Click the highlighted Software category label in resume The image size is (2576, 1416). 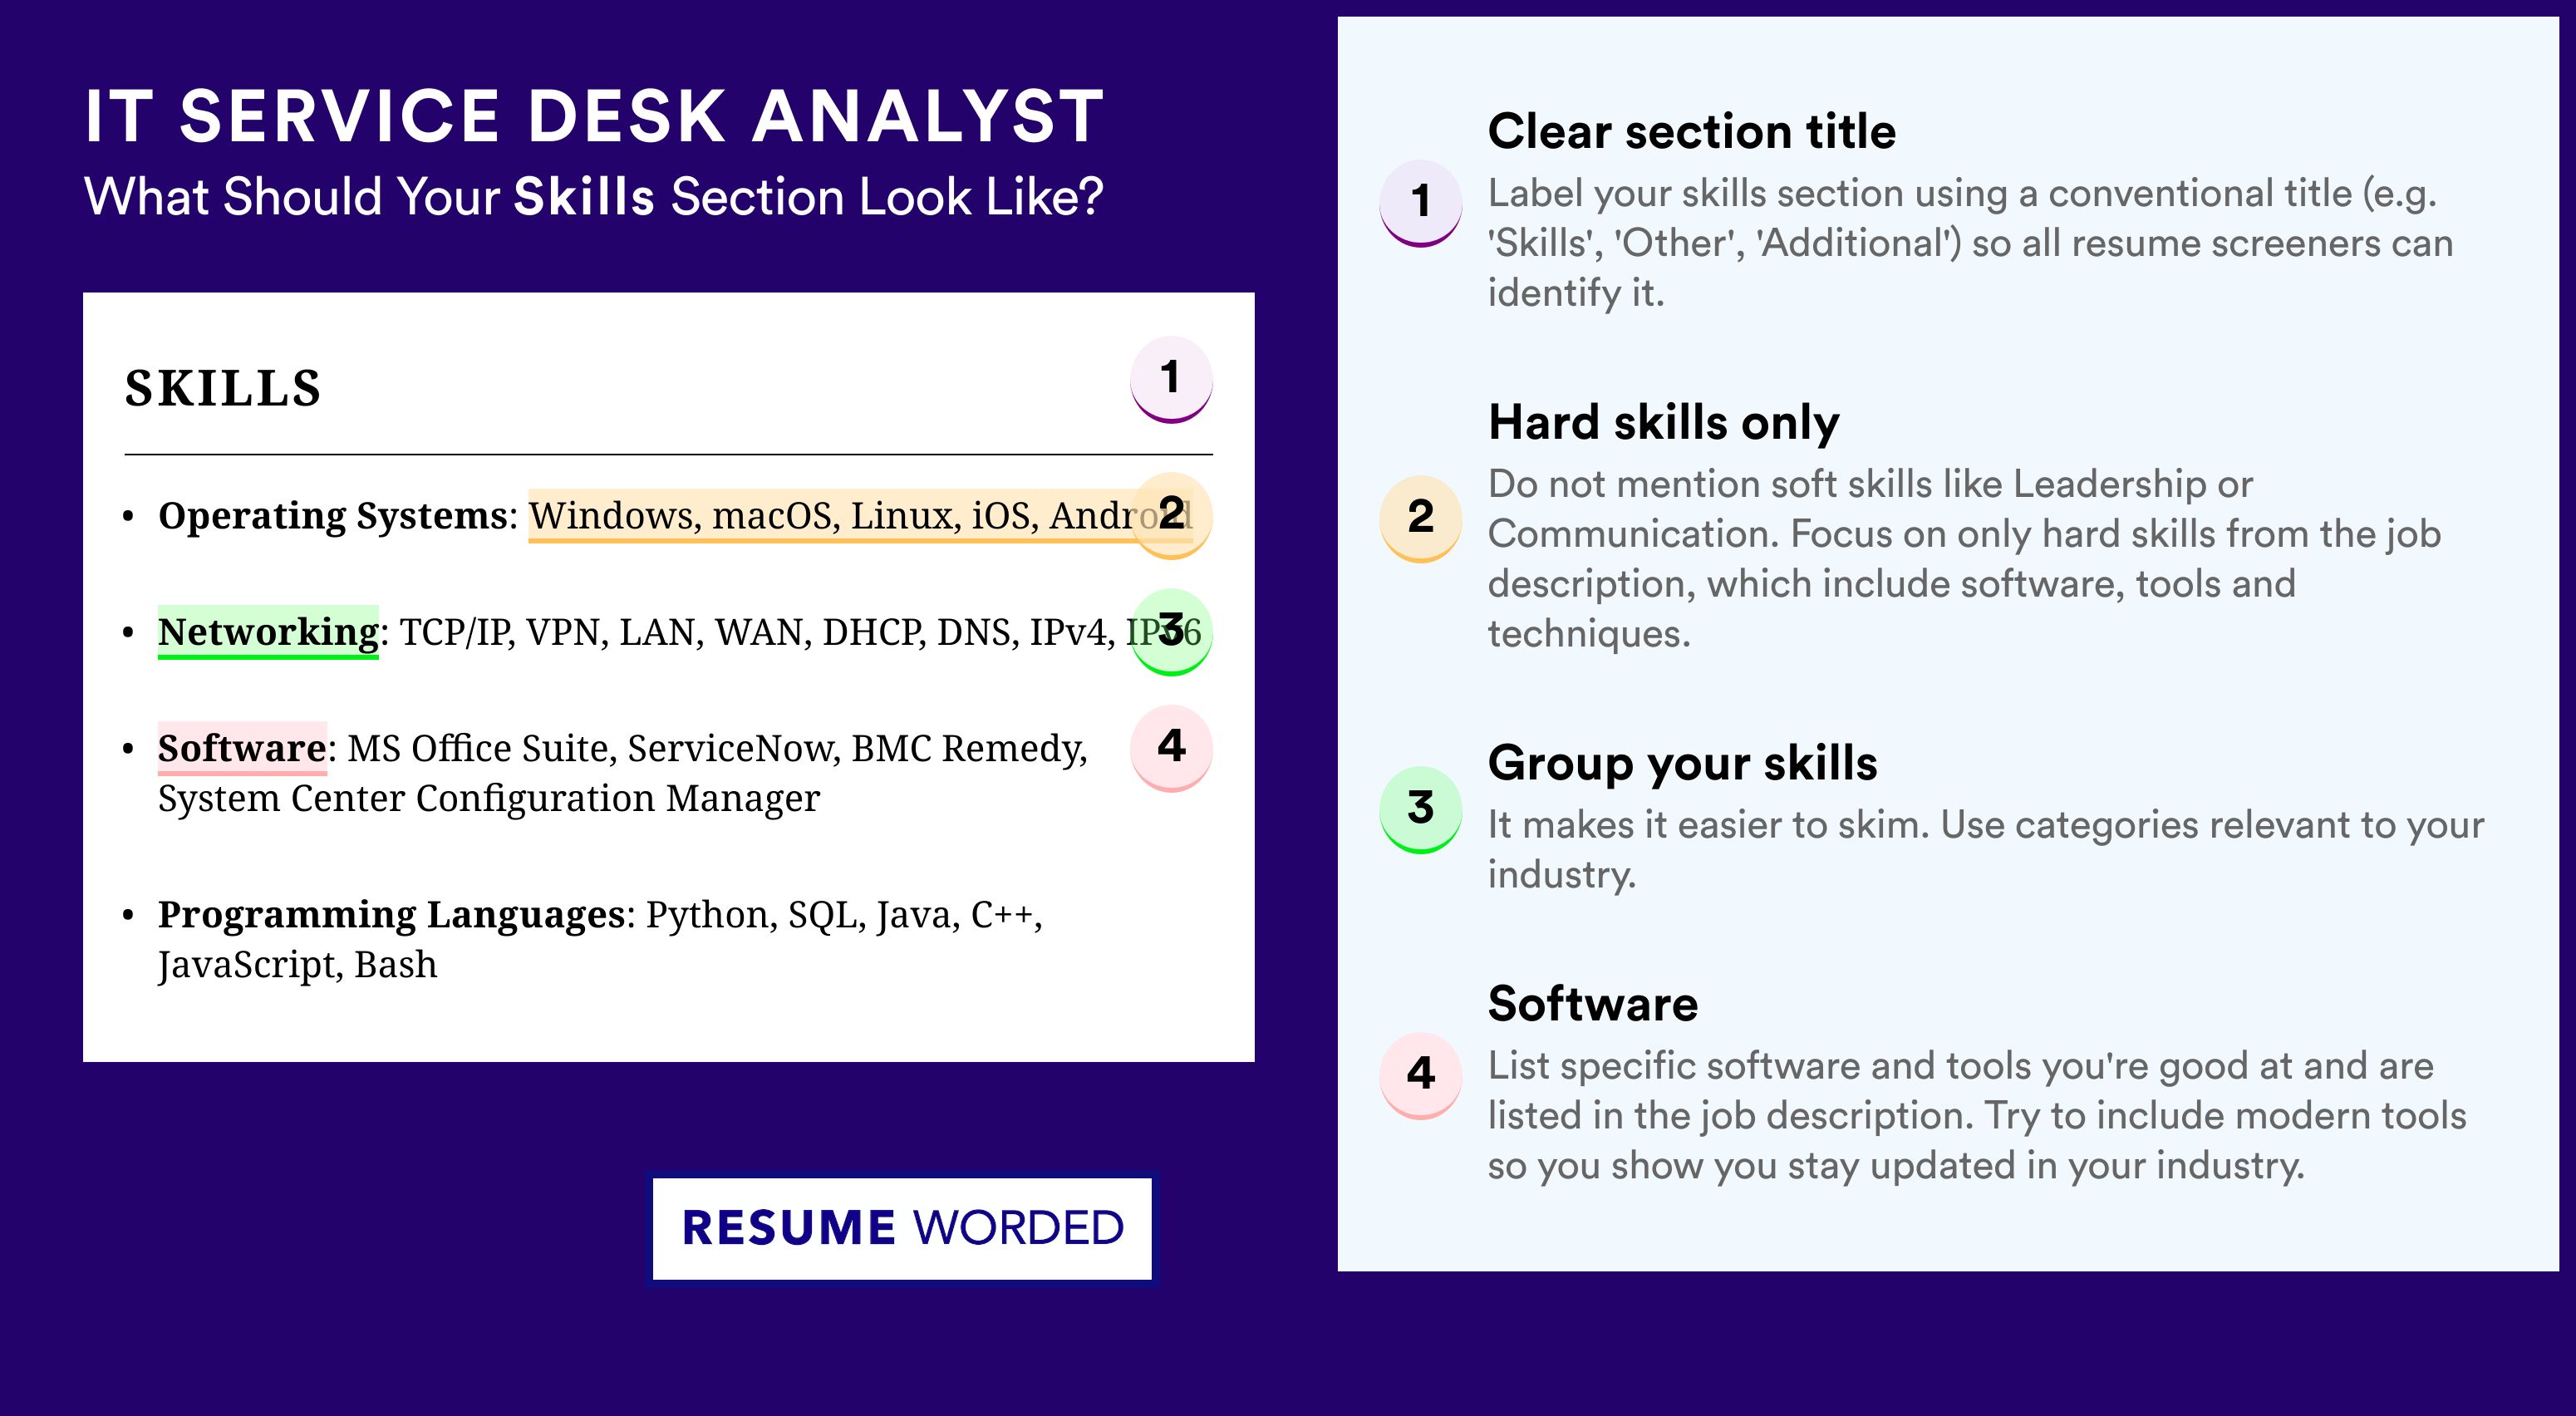[242, 748]
